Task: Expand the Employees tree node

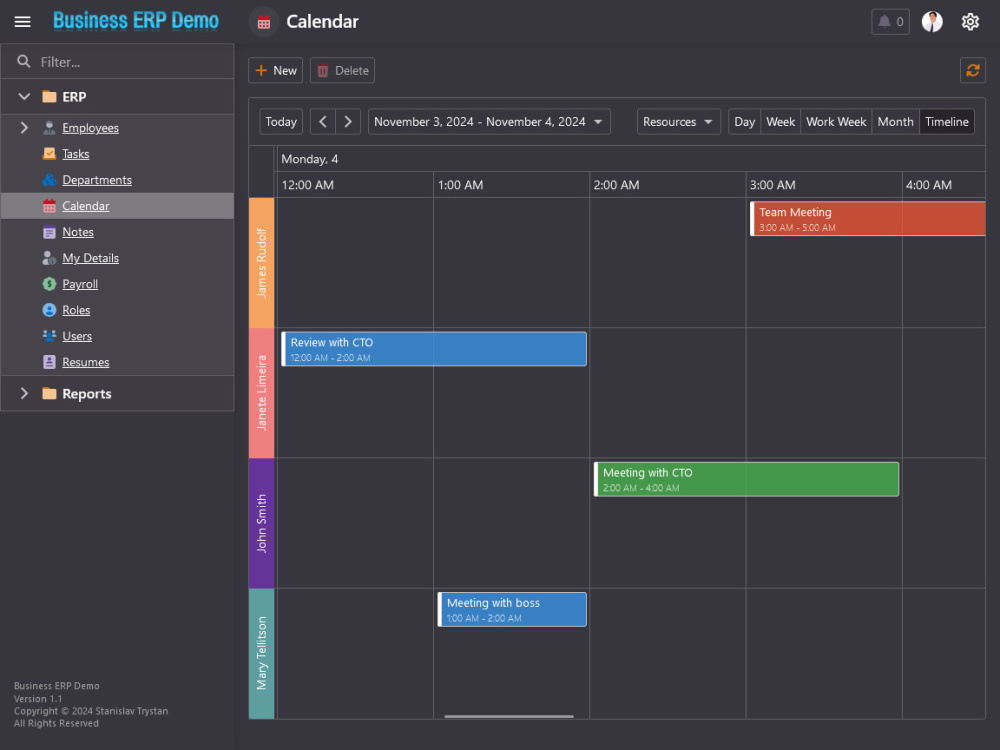Action: click(24, 128)
